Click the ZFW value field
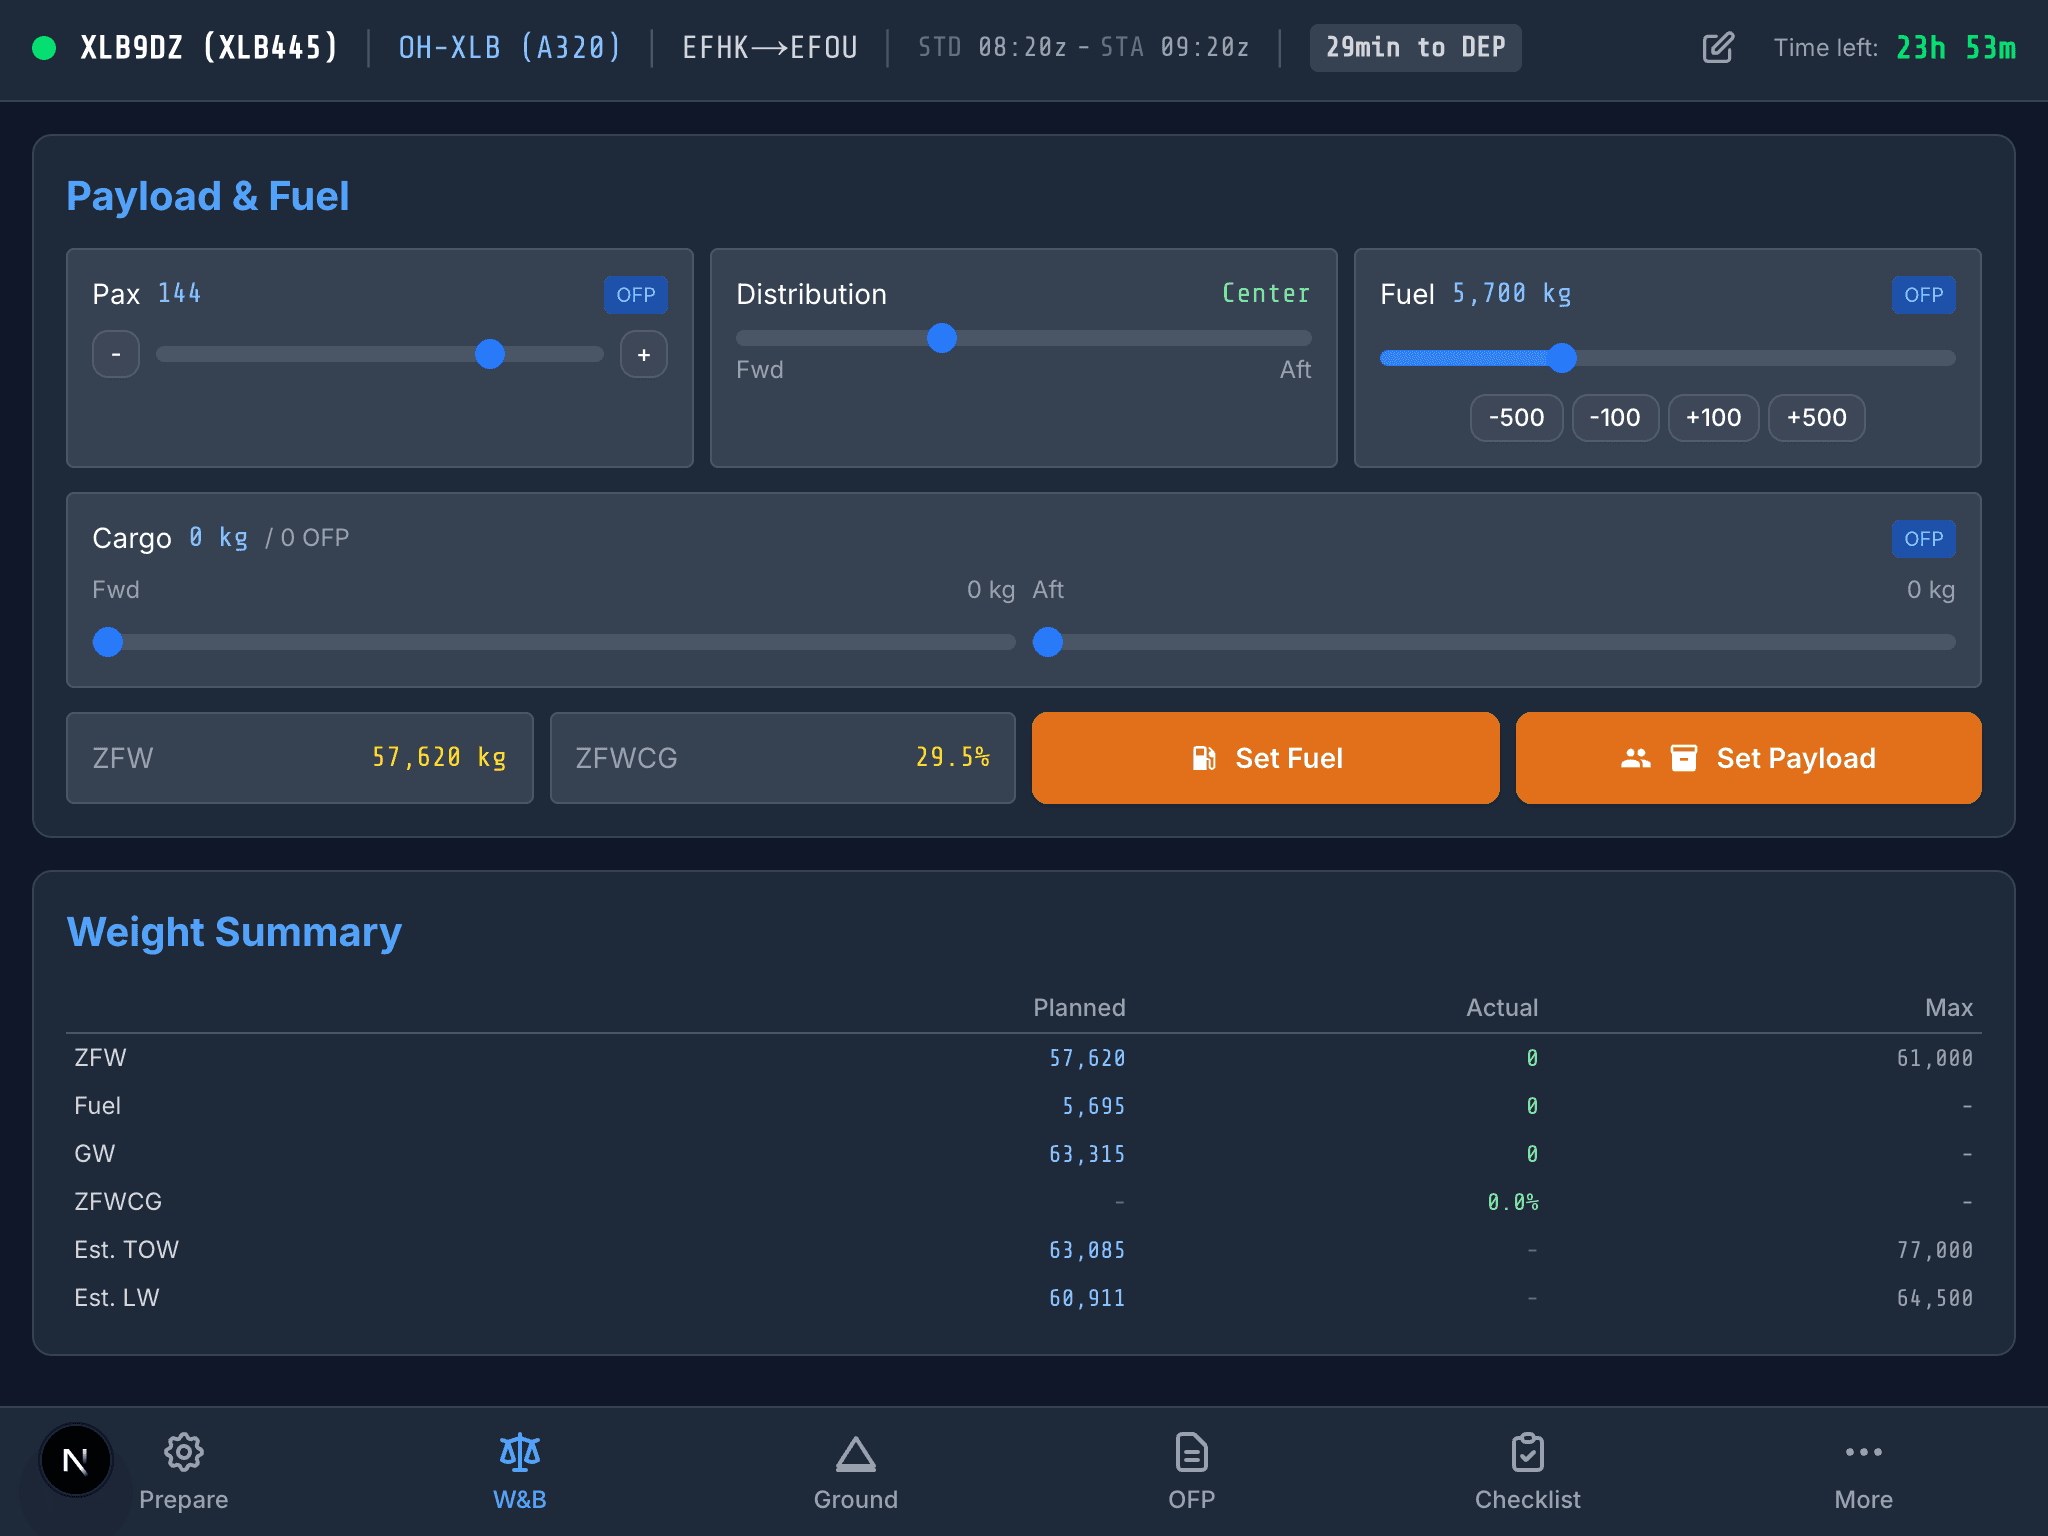The image size is (2048, 1536). tap(298, 757)
